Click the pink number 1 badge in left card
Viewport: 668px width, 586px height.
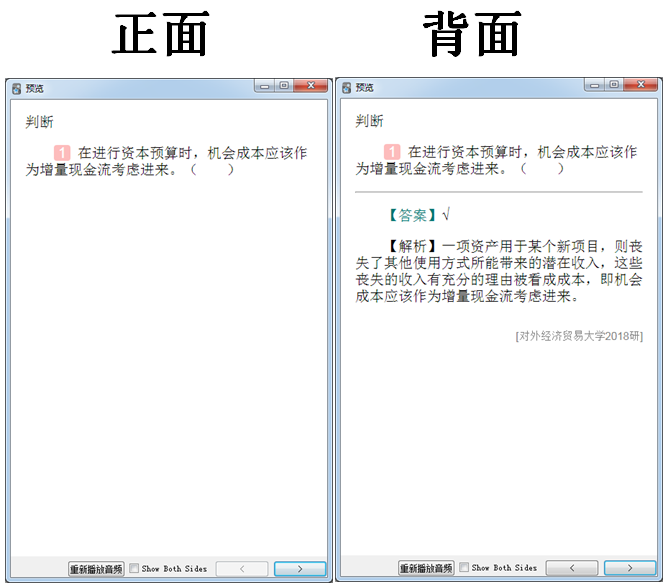(x=62, y=152)
